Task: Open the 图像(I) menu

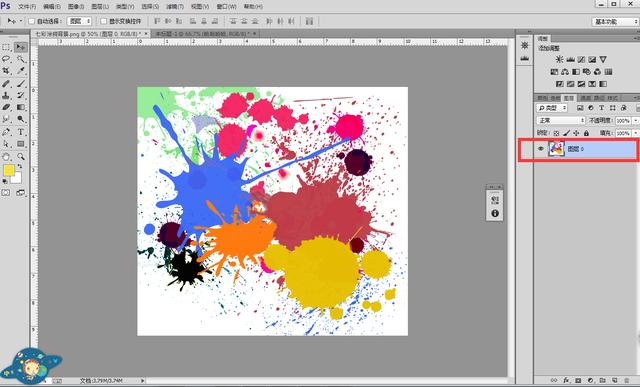Action: (x=76, y=7)
